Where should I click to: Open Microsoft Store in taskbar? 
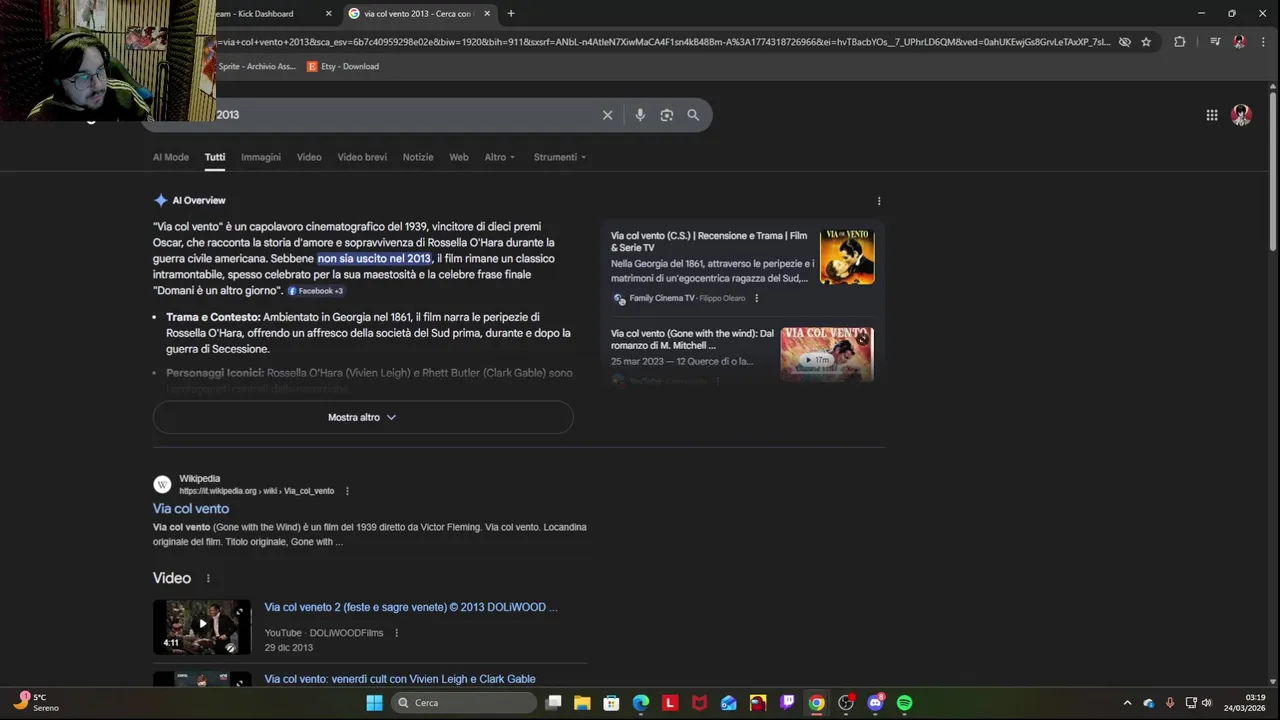point(611,703)
